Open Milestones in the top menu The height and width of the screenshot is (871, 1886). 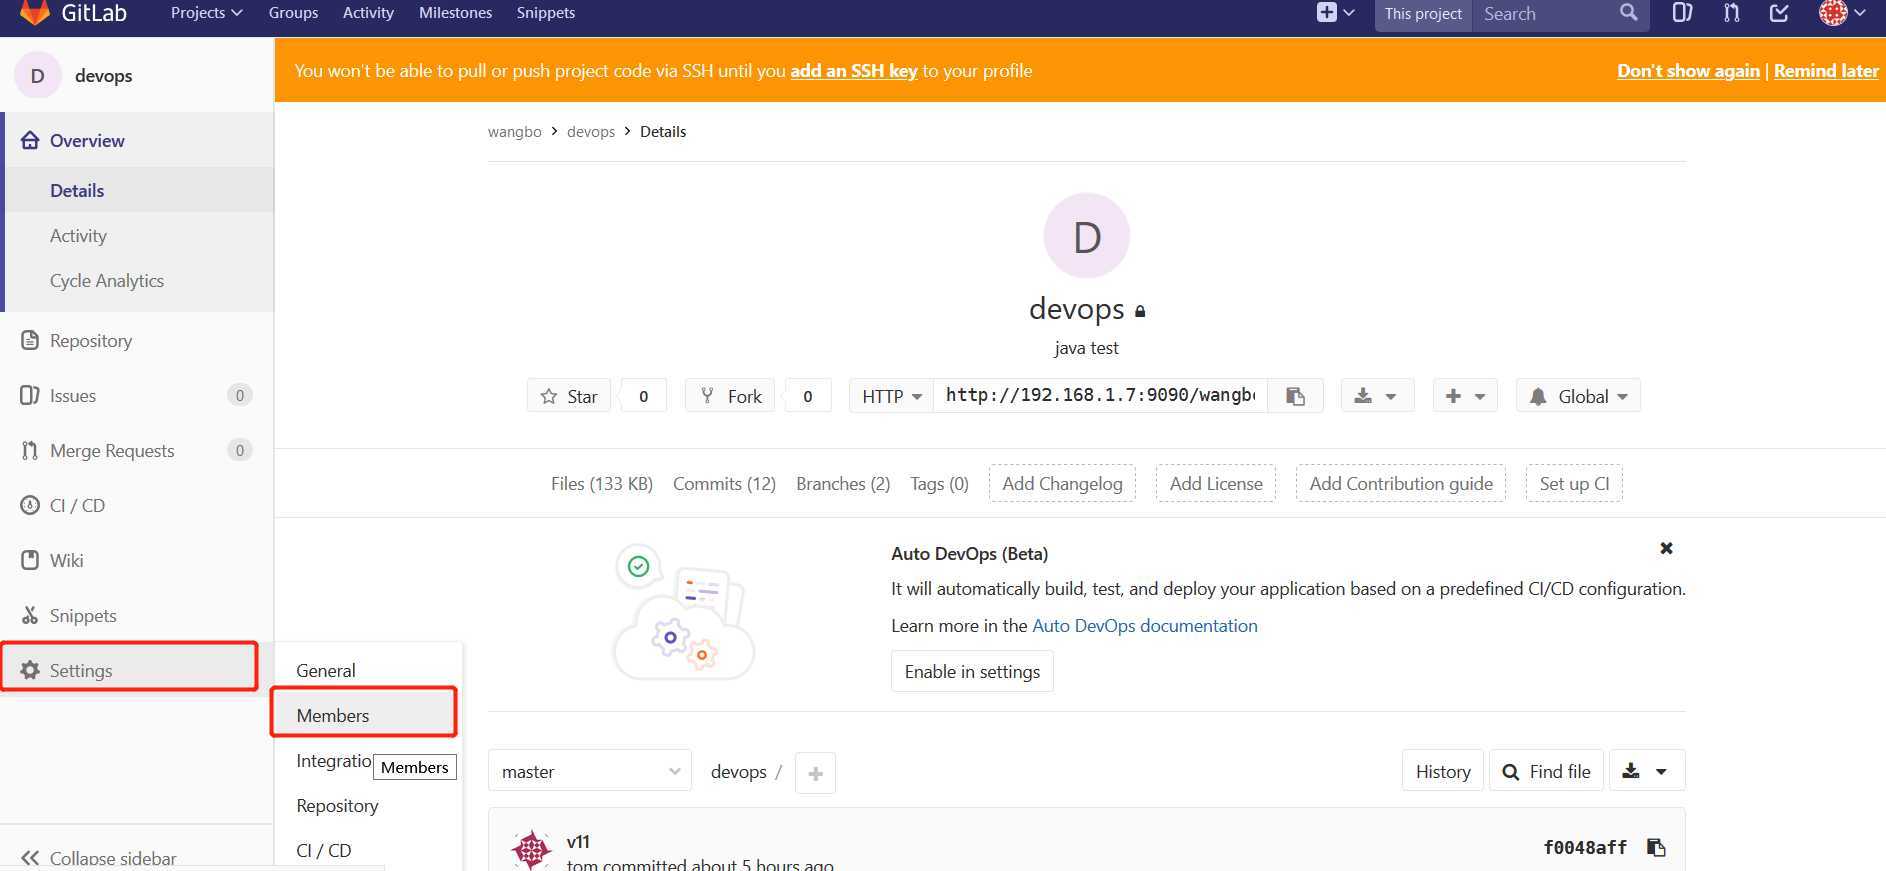click(x=455, y=13)
